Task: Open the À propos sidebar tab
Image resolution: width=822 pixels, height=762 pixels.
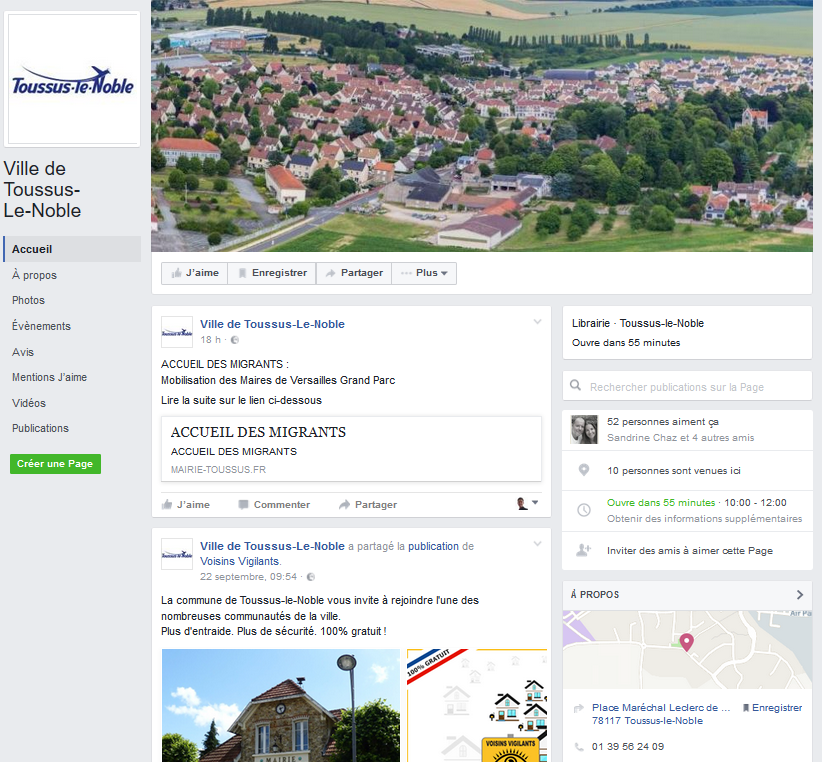Action: tap(34, 275)
